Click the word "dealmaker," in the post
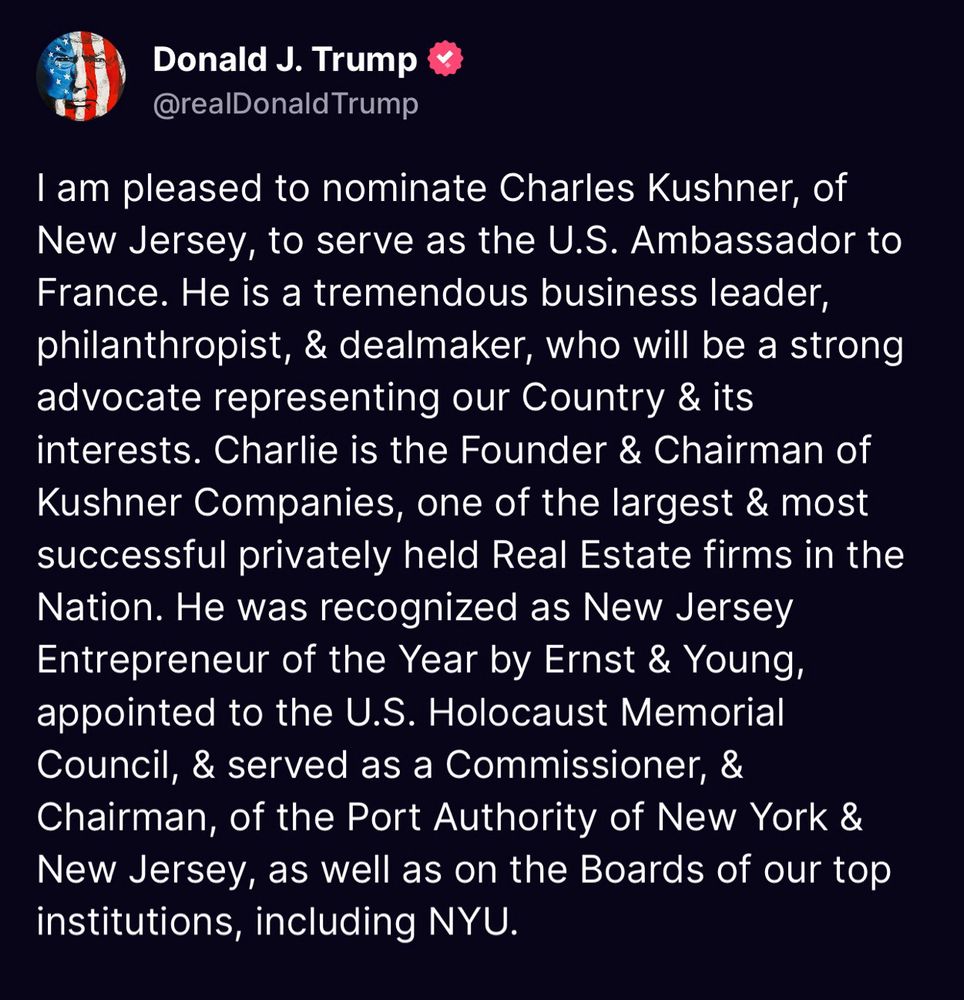 436,346
